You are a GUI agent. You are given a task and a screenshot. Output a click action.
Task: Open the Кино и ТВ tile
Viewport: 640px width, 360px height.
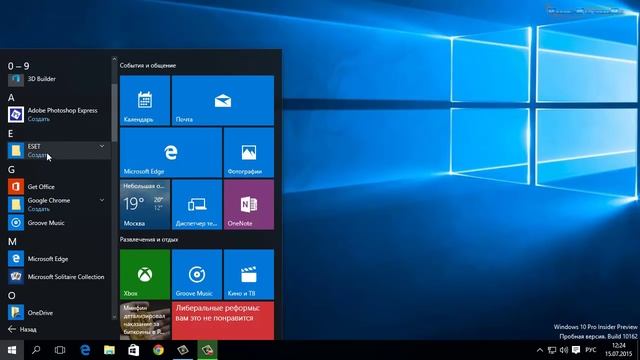(x=249, y=275)
